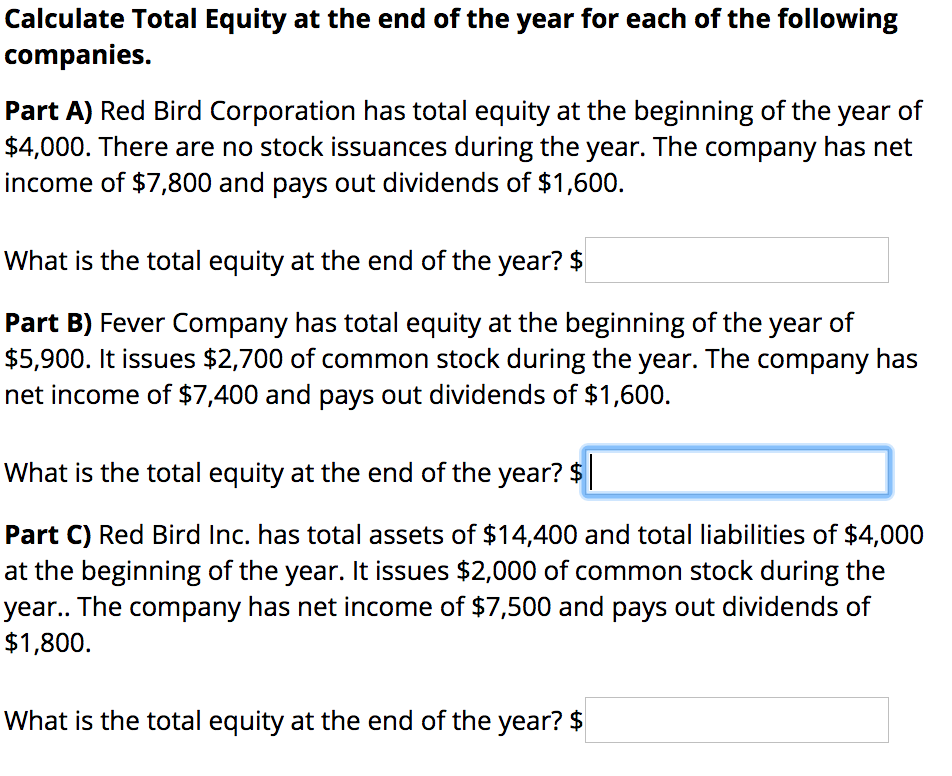Click the question text below Part A

pos(285,260)
